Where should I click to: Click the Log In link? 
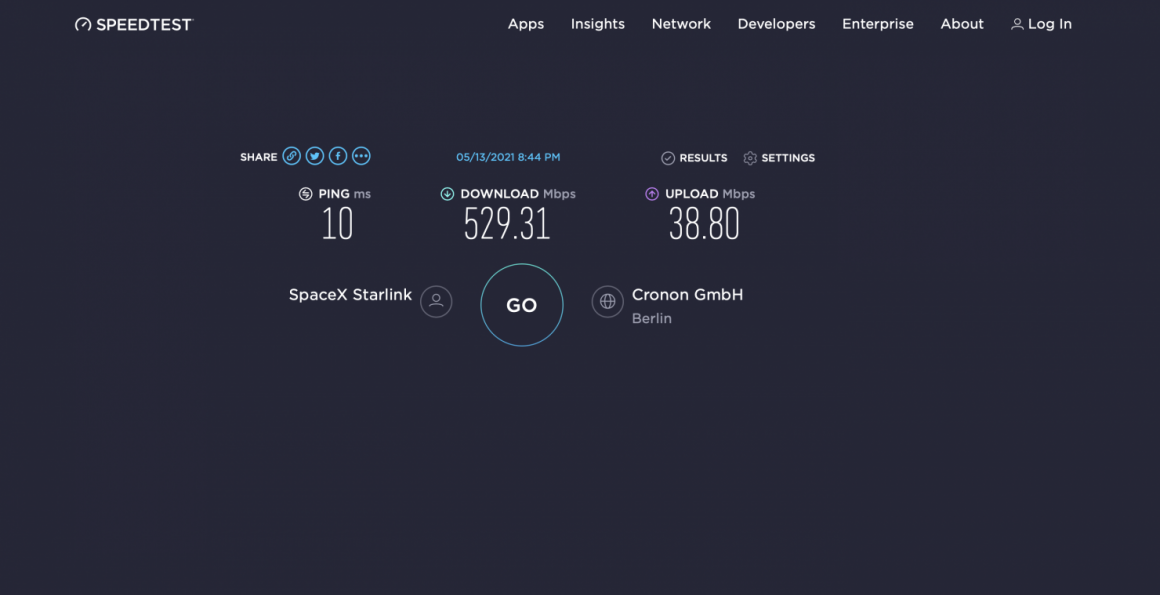tap(1042, 24)
